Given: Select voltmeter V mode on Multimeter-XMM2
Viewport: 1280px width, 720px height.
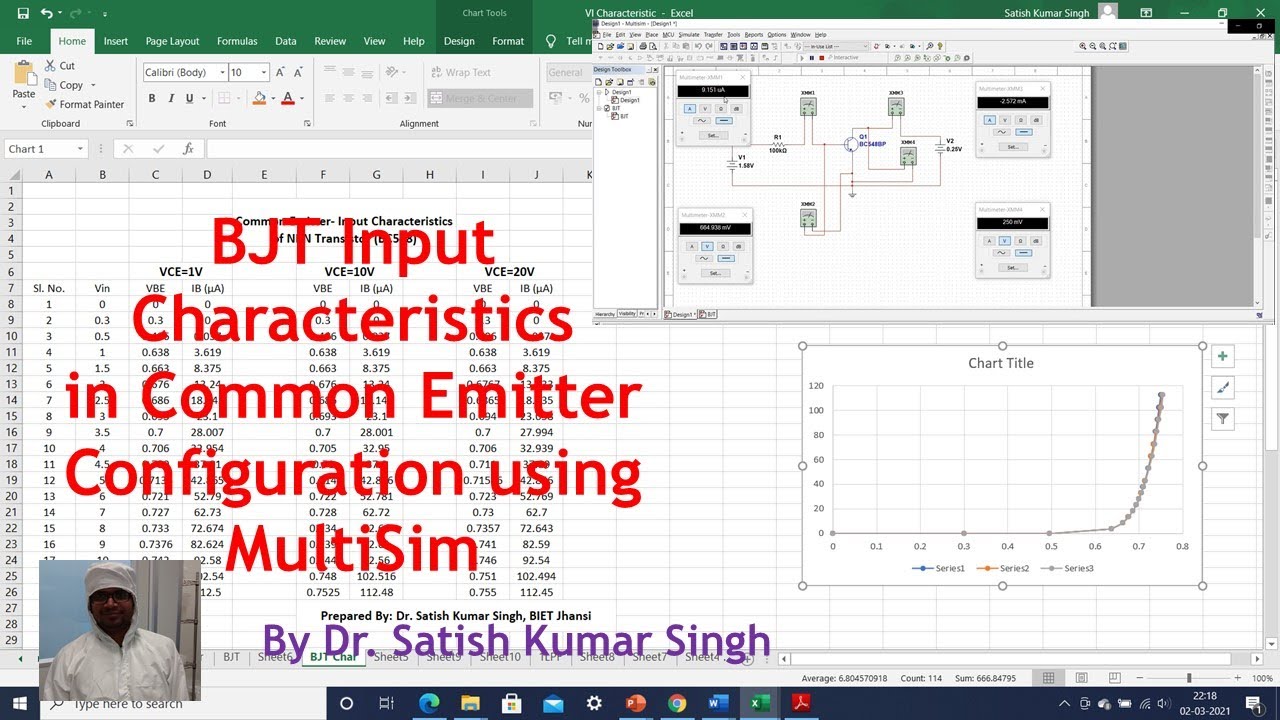Looking at the screenshot, I should point(707,246).
